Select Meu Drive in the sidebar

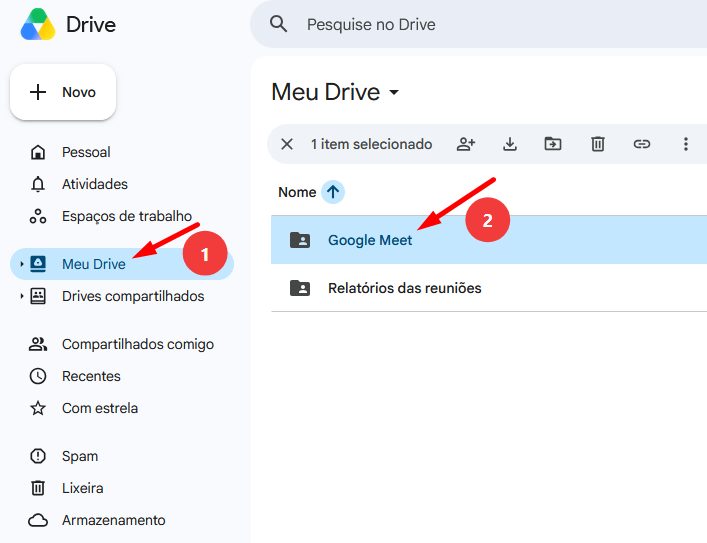[122, 264]
